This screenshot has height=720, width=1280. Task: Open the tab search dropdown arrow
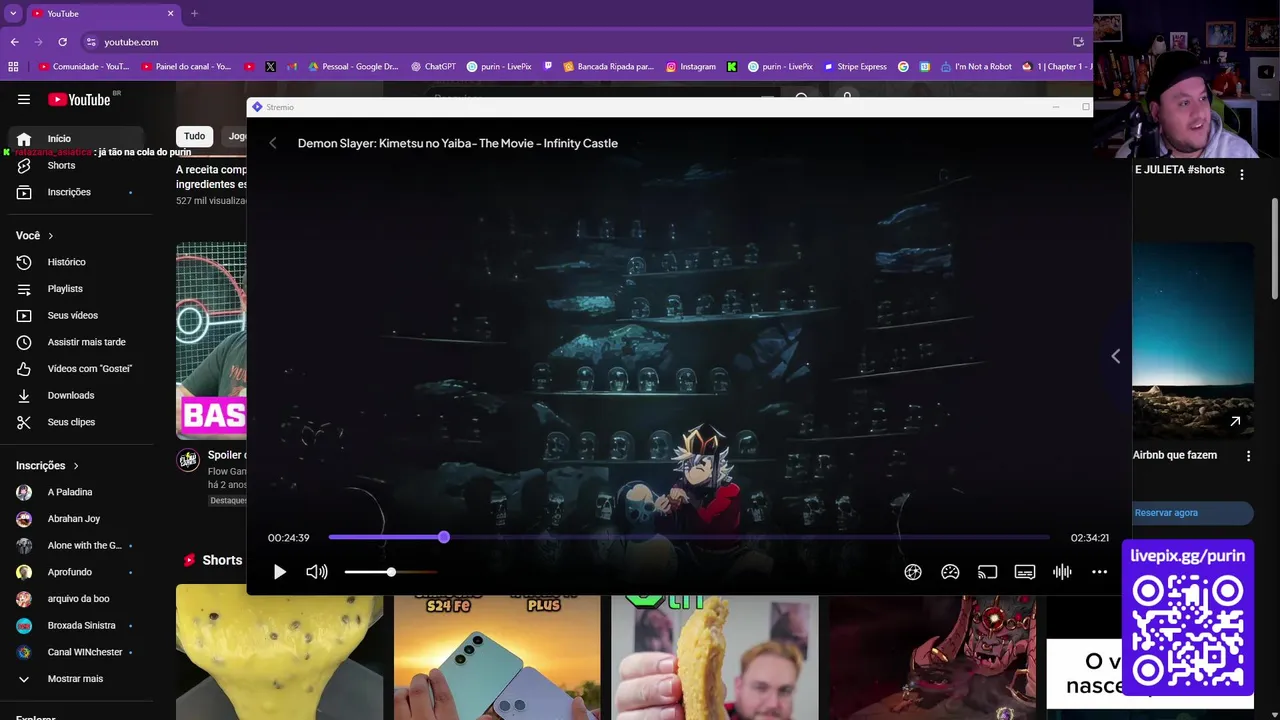13,13
